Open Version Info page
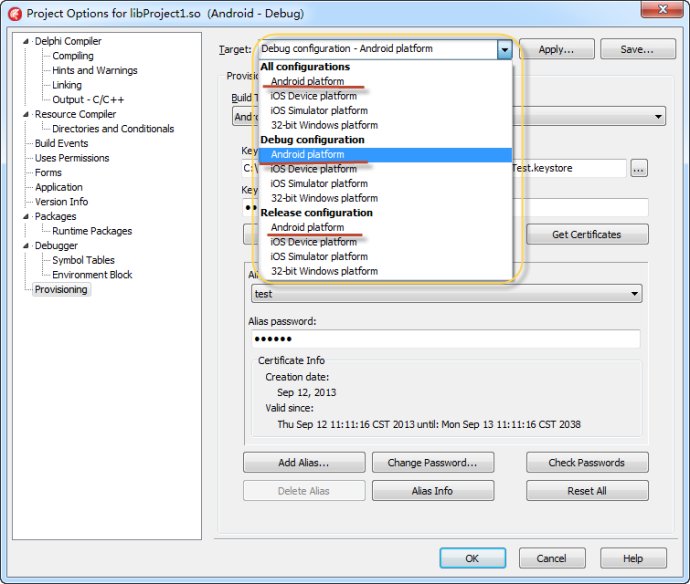690x584 pixels. coord(62,202)
